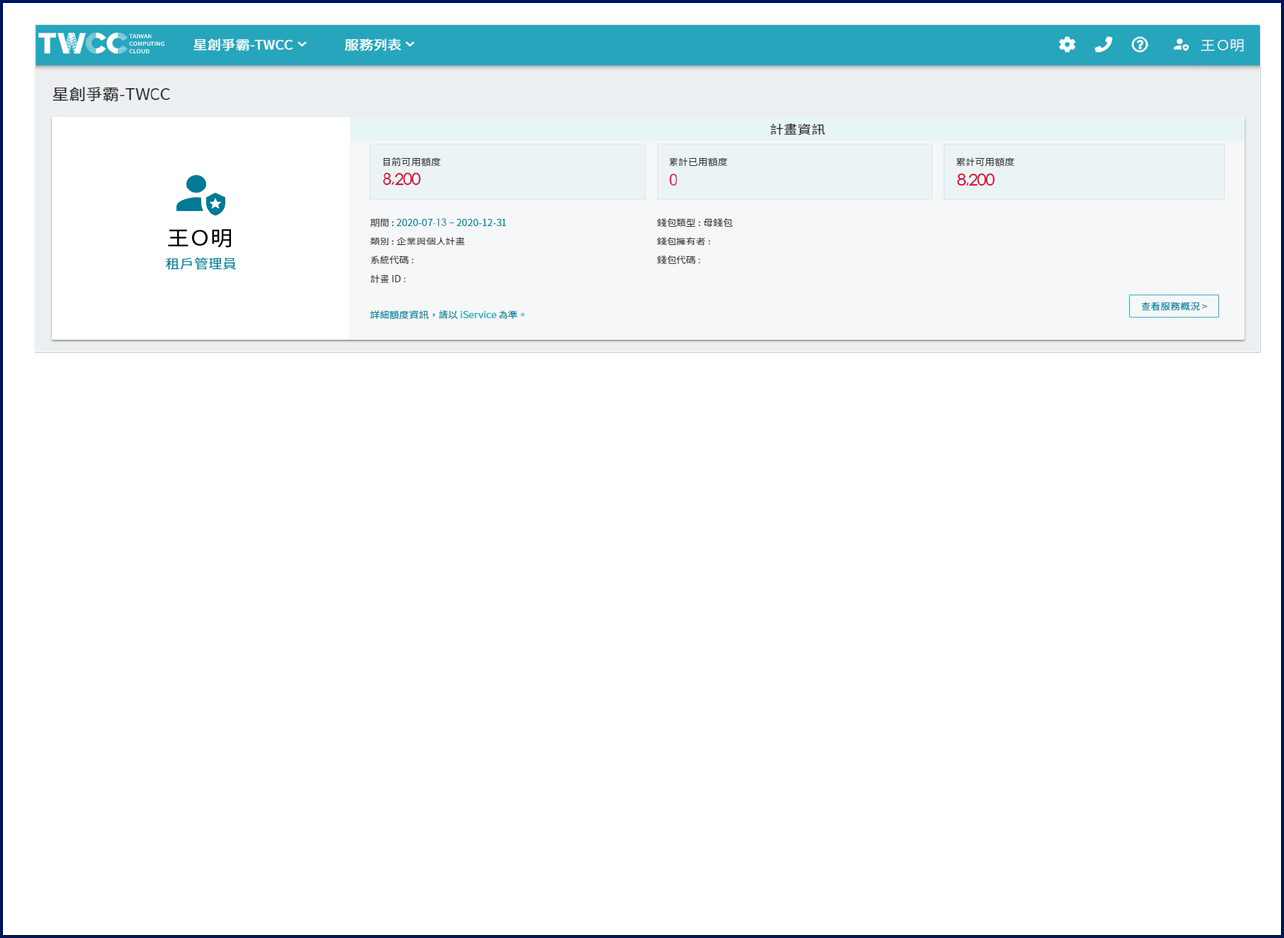Viewport: 1284px width, 938px height.
Task: Click the 錢包類型 : 母錢包 text
Action: (695, 223)
